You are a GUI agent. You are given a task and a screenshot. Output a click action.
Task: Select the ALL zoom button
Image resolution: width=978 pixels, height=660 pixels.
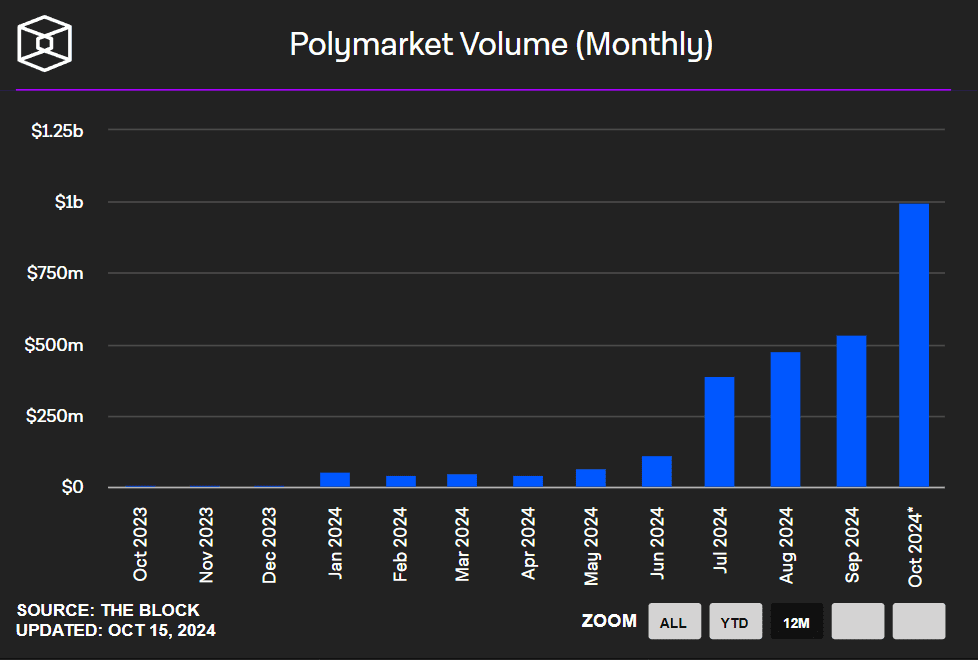674,621
